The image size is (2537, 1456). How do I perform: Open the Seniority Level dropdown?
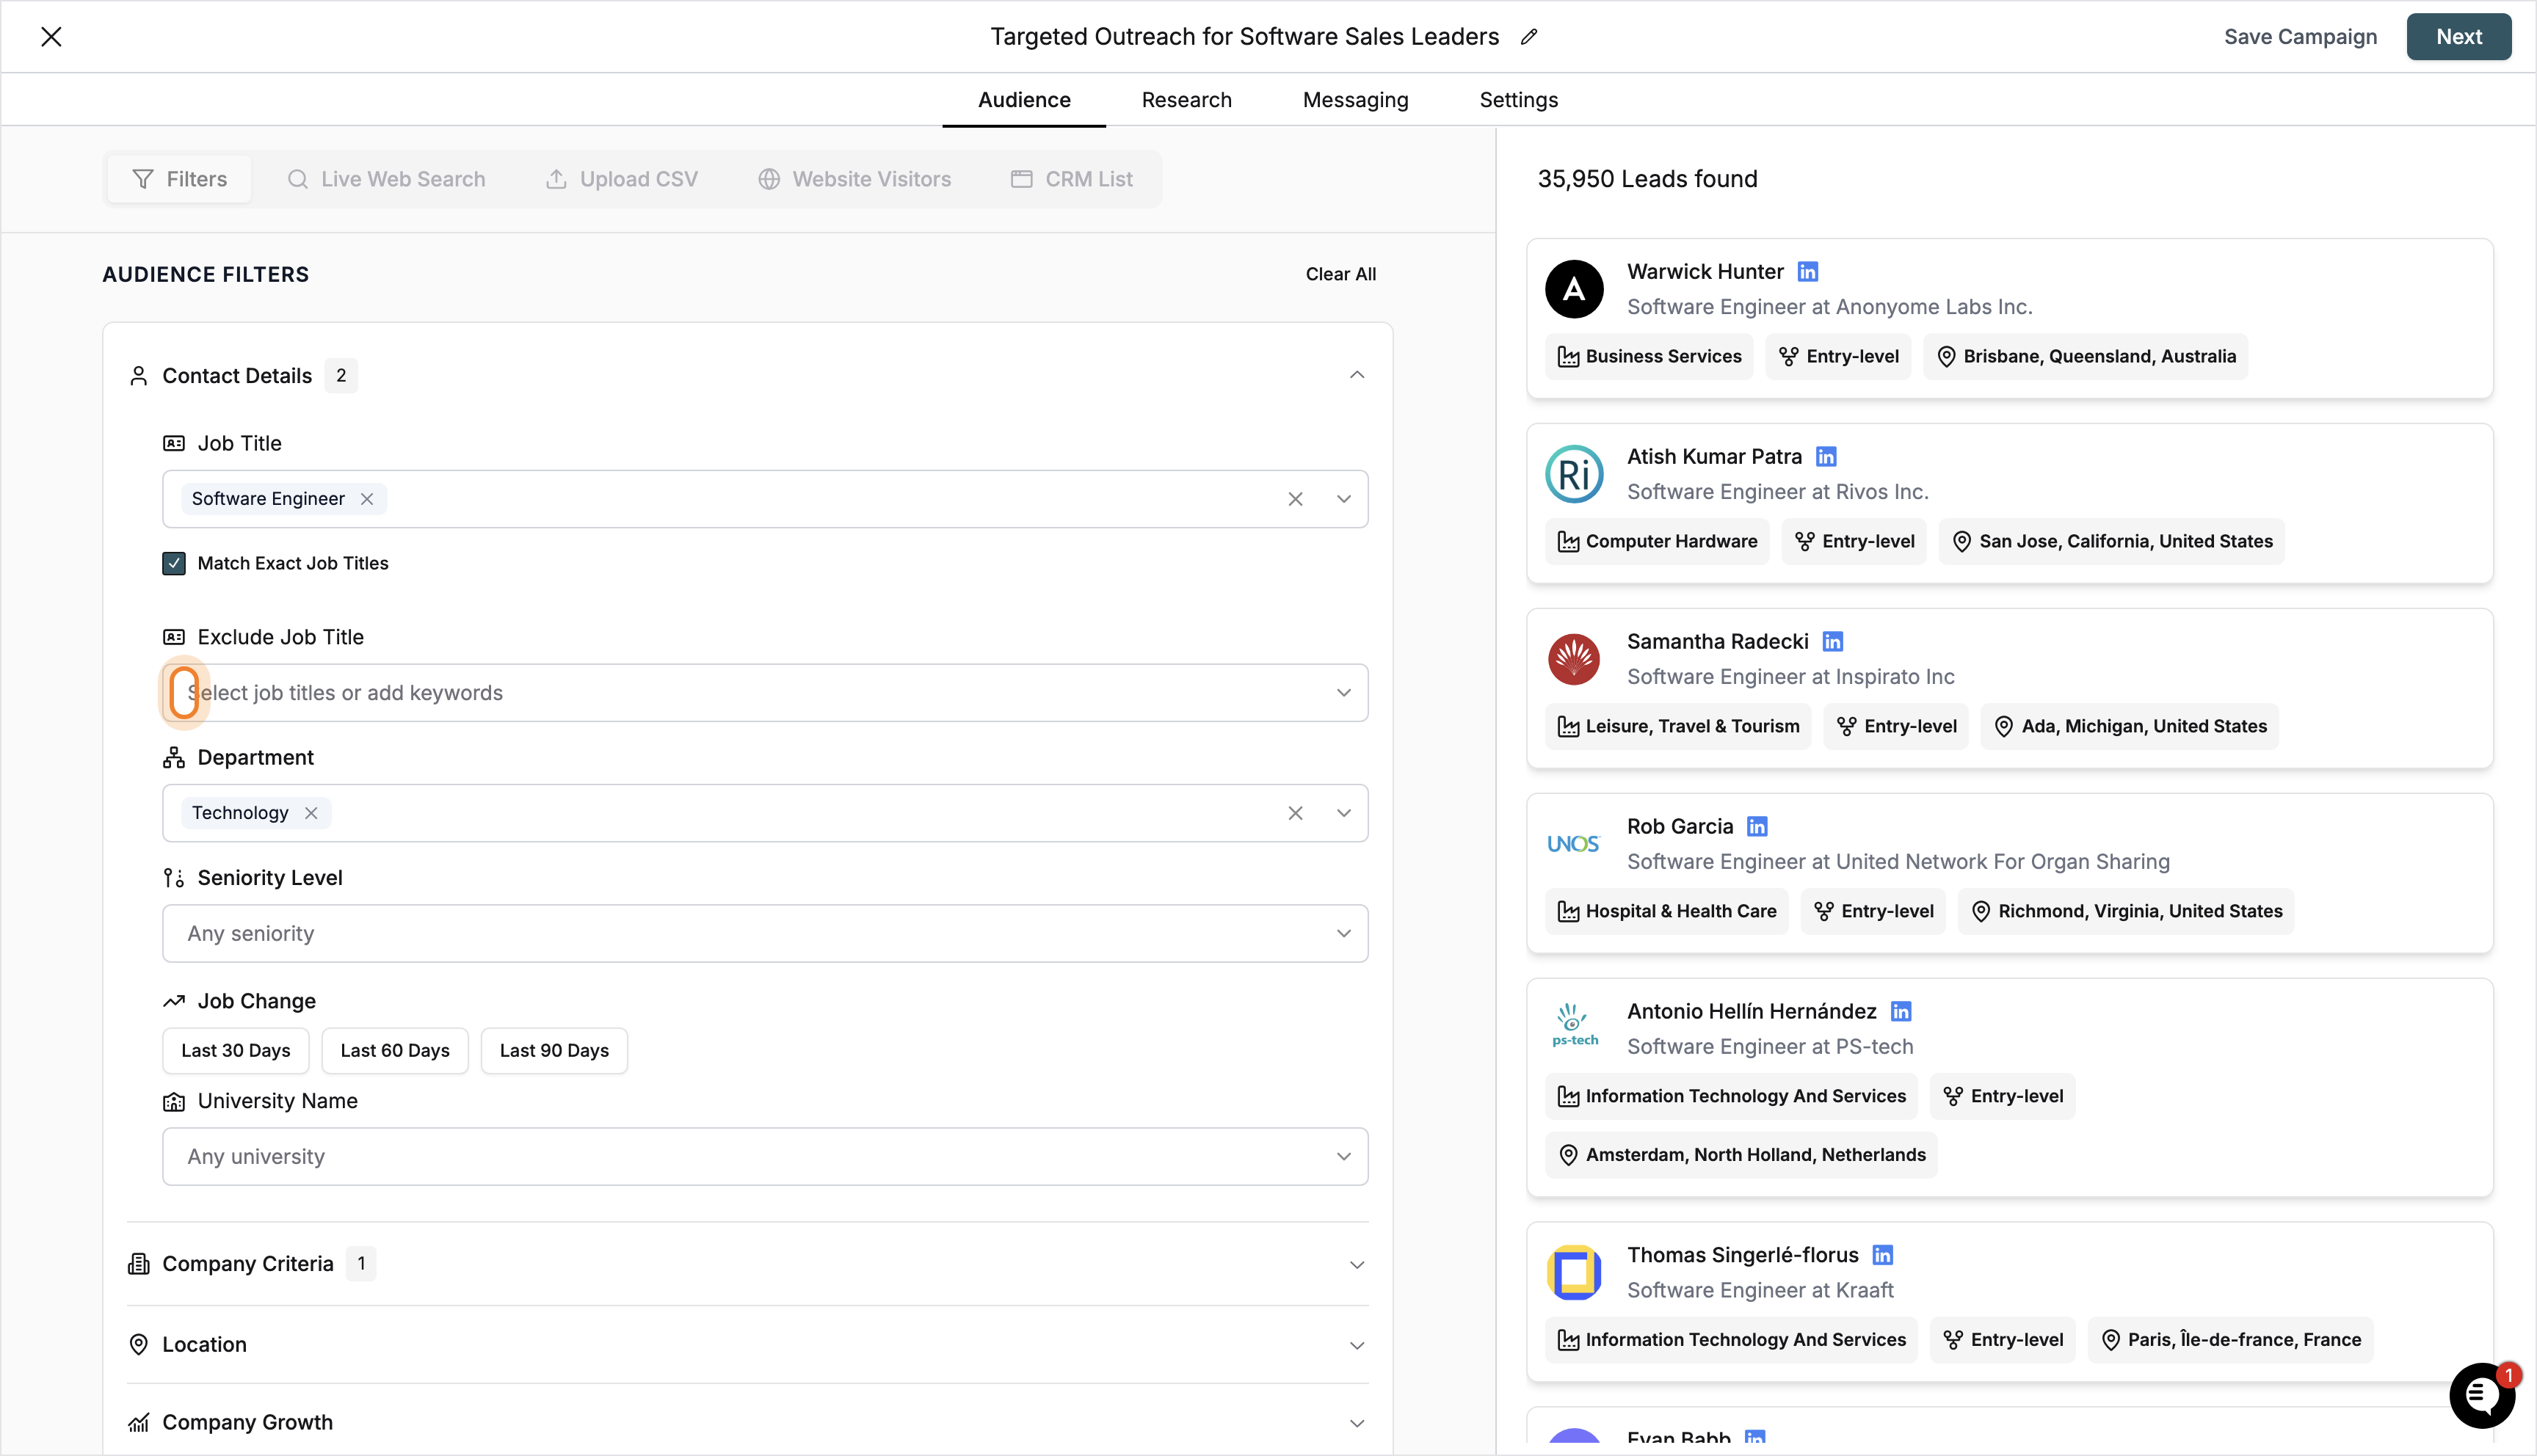[765, 933]
